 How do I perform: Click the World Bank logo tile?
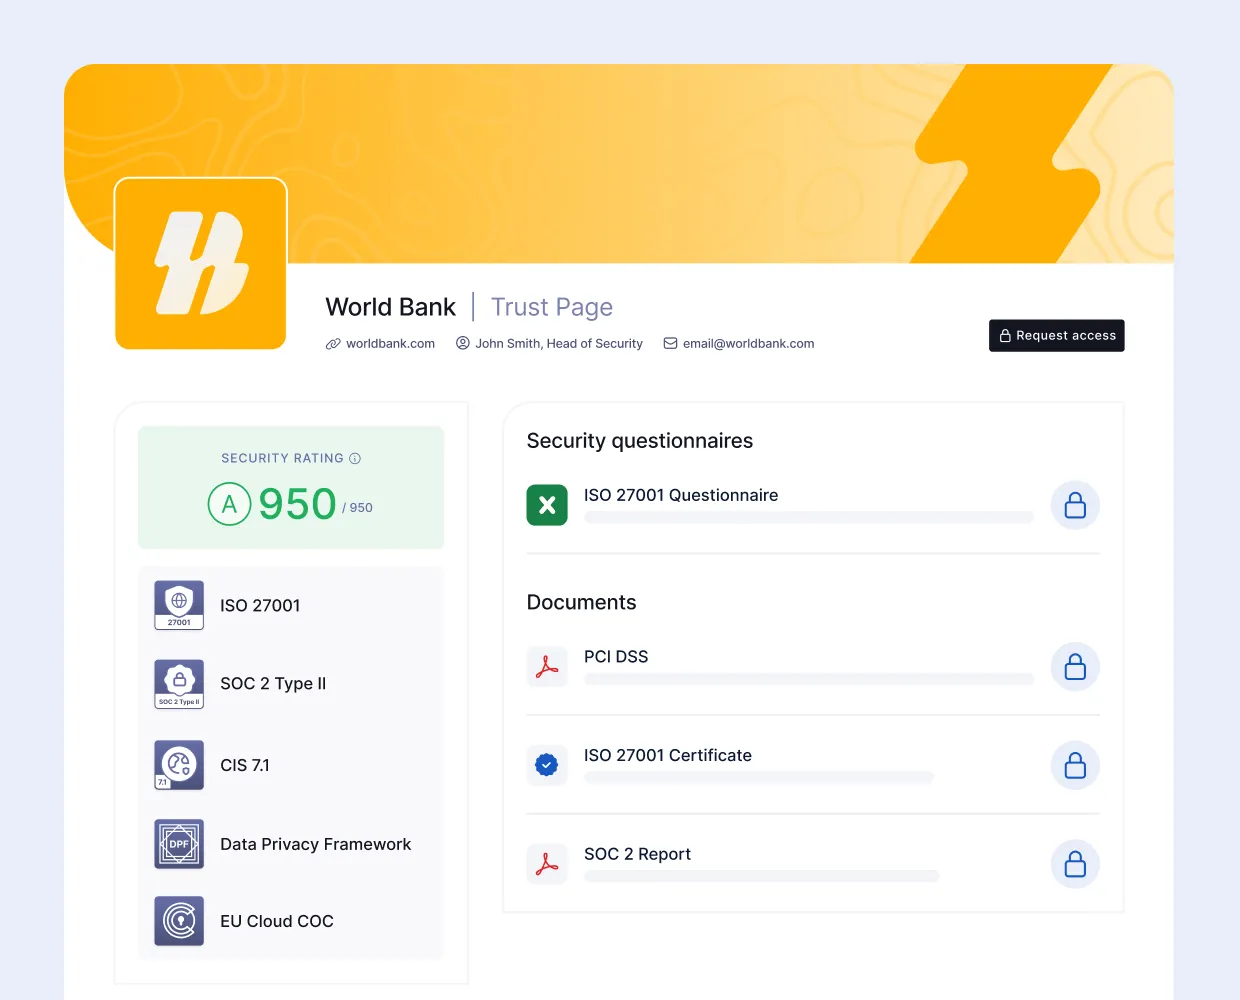pos(201,264)
